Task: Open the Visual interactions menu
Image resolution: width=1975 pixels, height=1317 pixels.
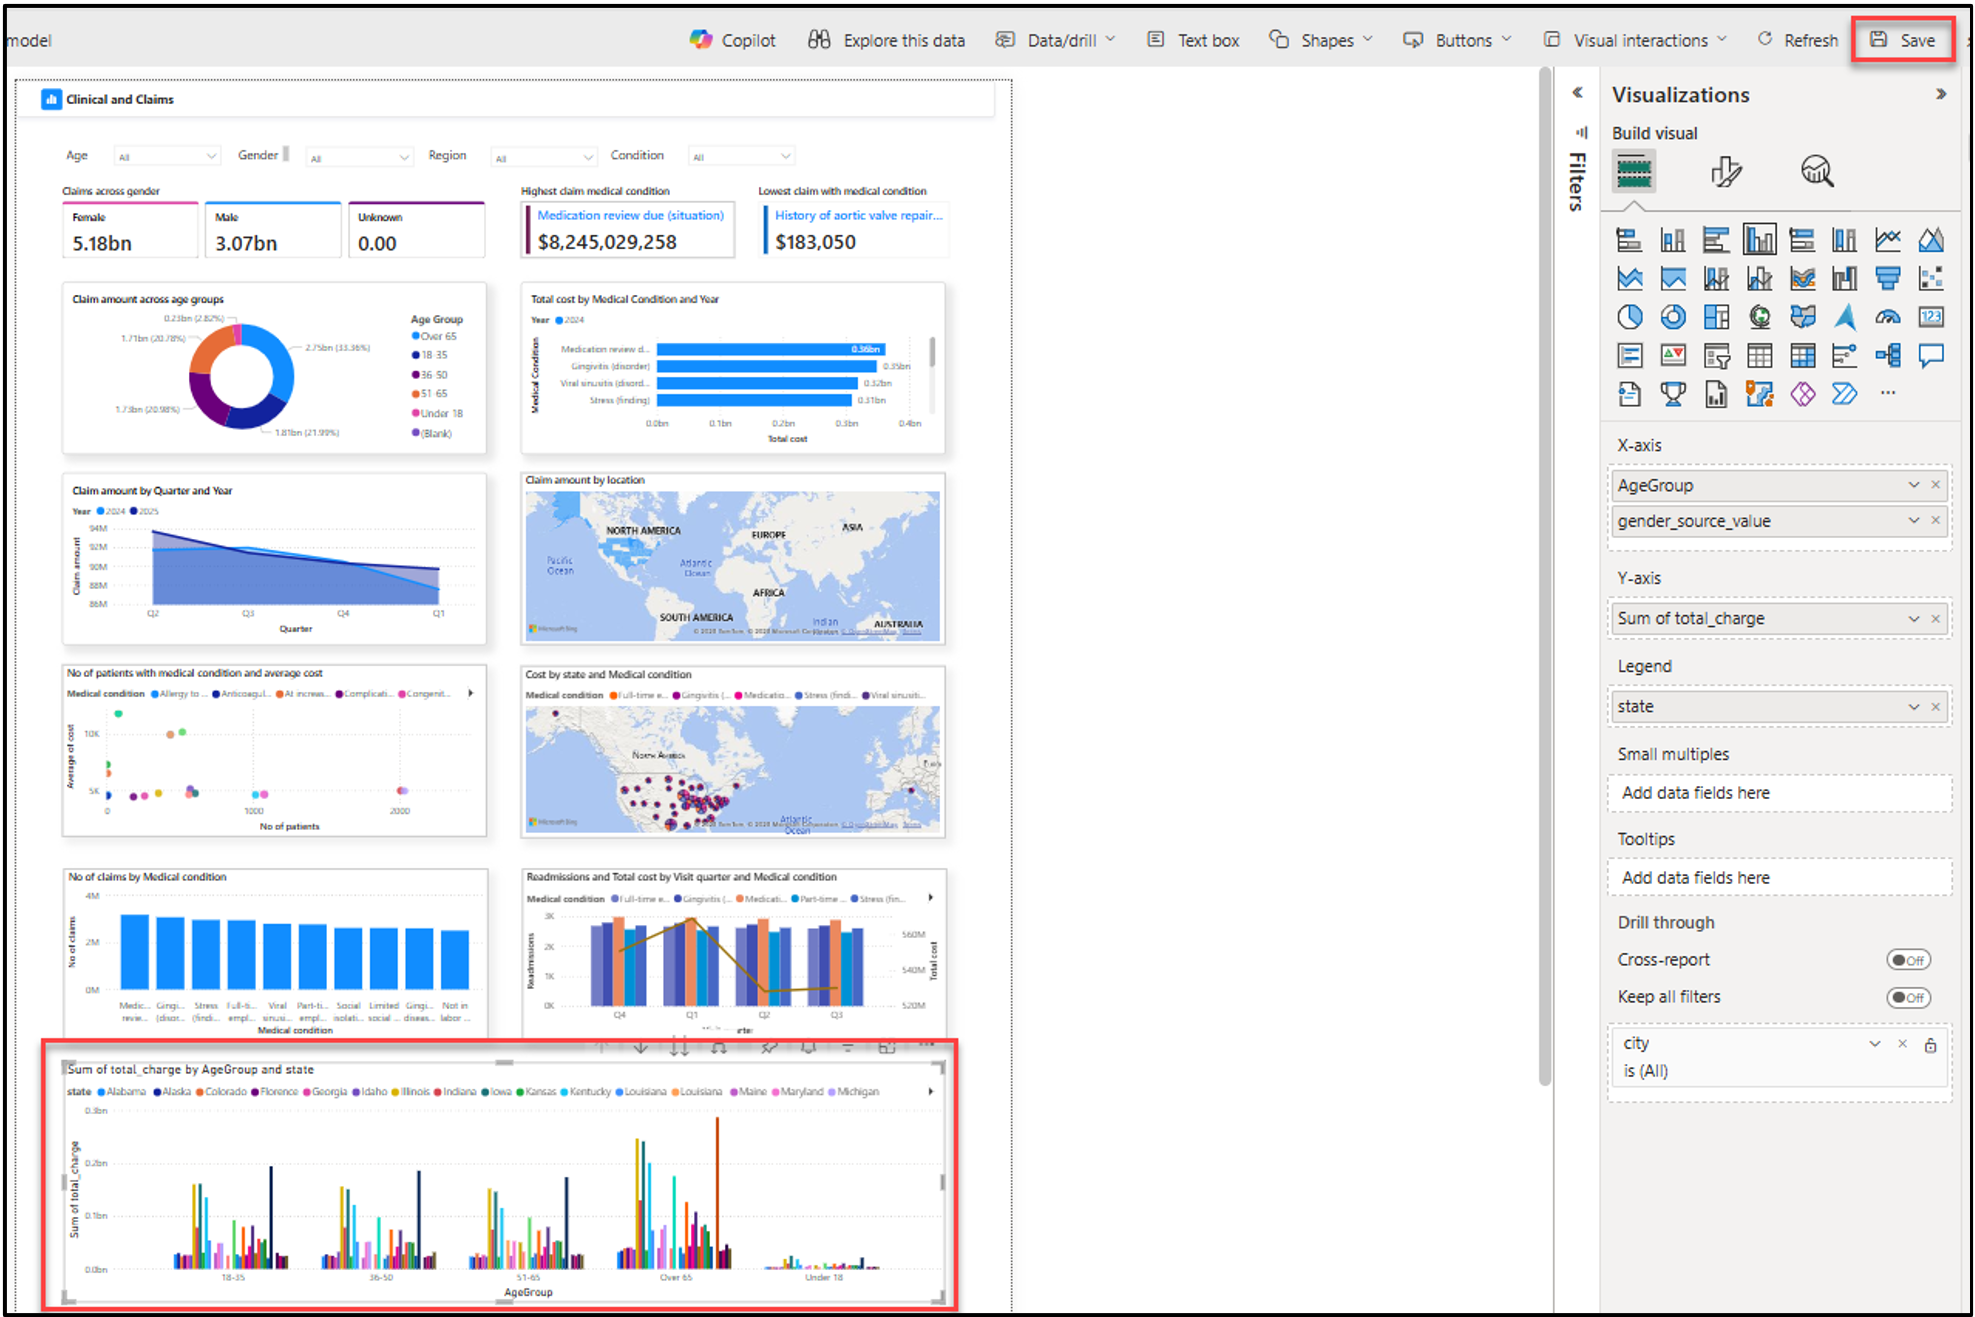Action: (x=1636, y=40)
